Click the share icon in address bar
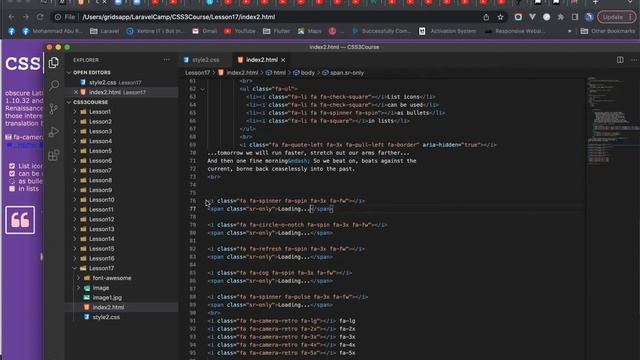 [x=486, y=17]
